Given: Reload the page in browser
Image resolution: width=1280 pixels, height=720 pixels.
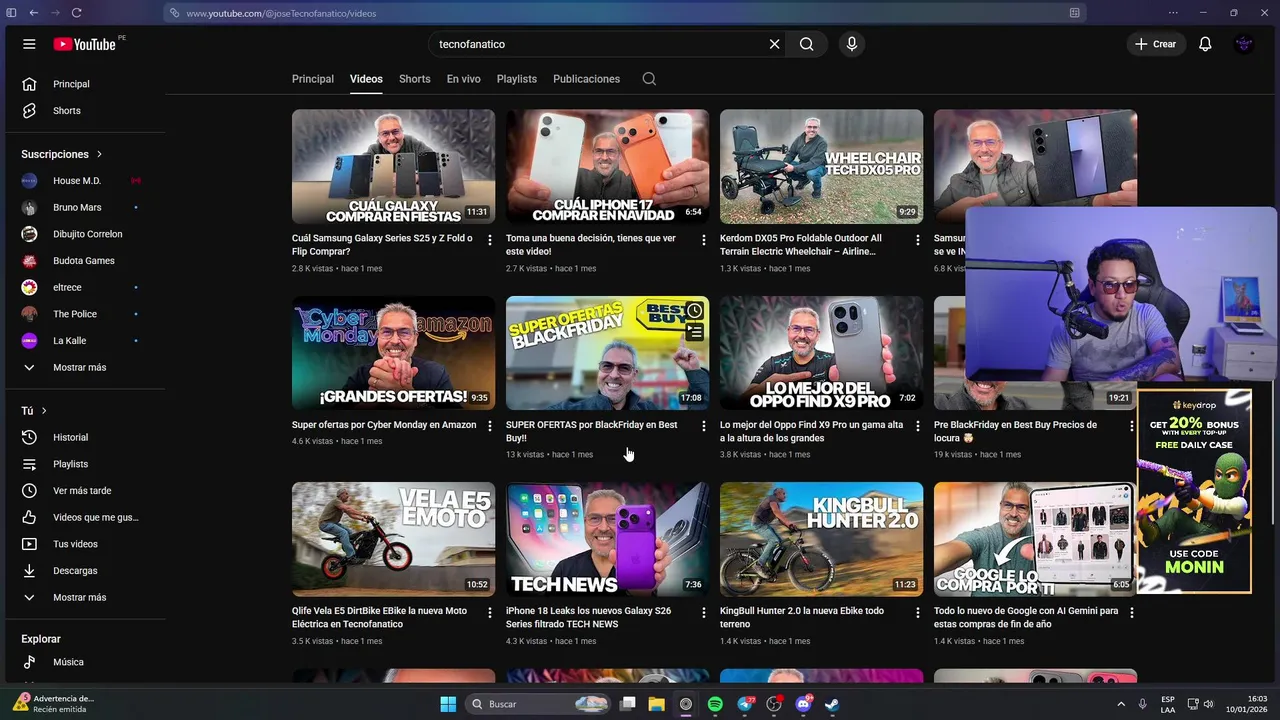Looking at the screenshot, I should pyautogui.click(x=76, y=13).
